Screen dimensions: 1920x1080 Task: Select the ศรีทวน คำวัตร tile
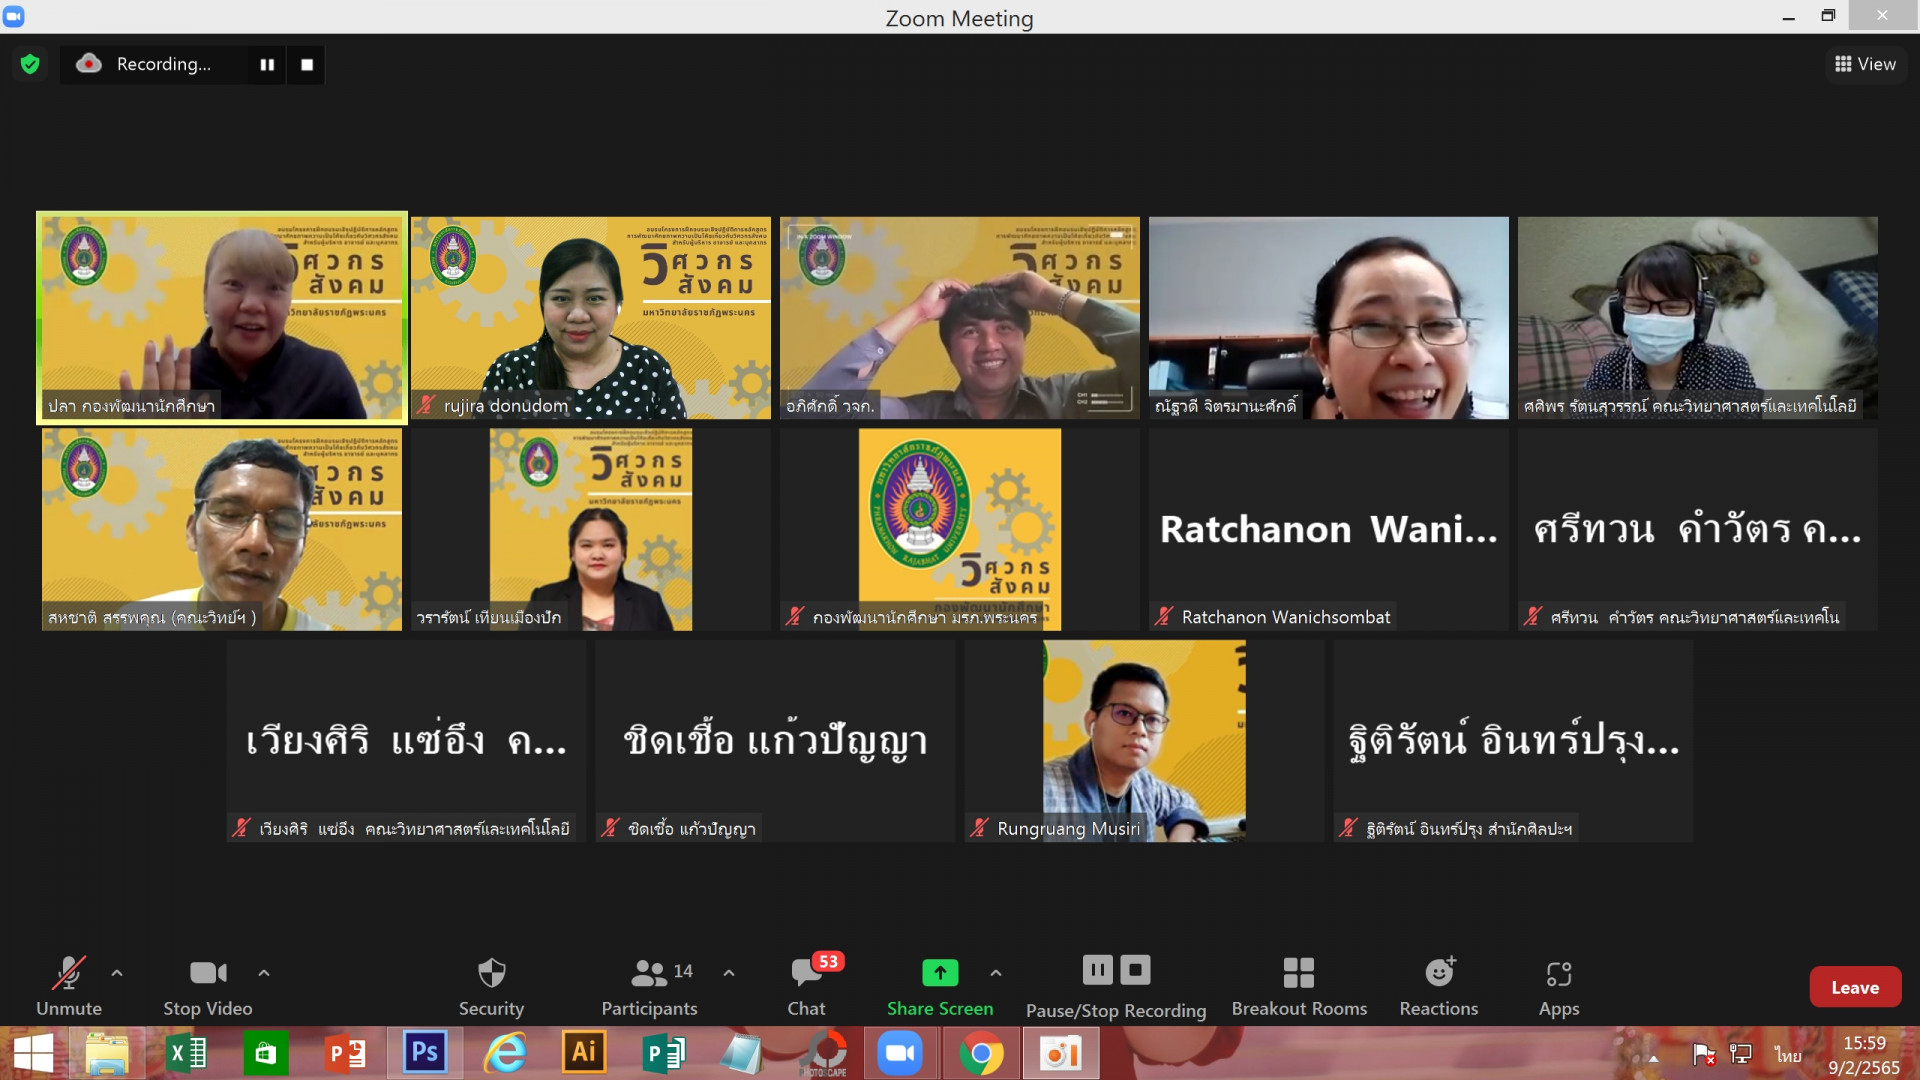[x=1698, y=530]
